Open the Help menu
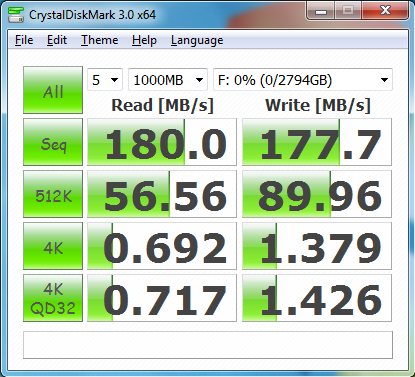 144,40
